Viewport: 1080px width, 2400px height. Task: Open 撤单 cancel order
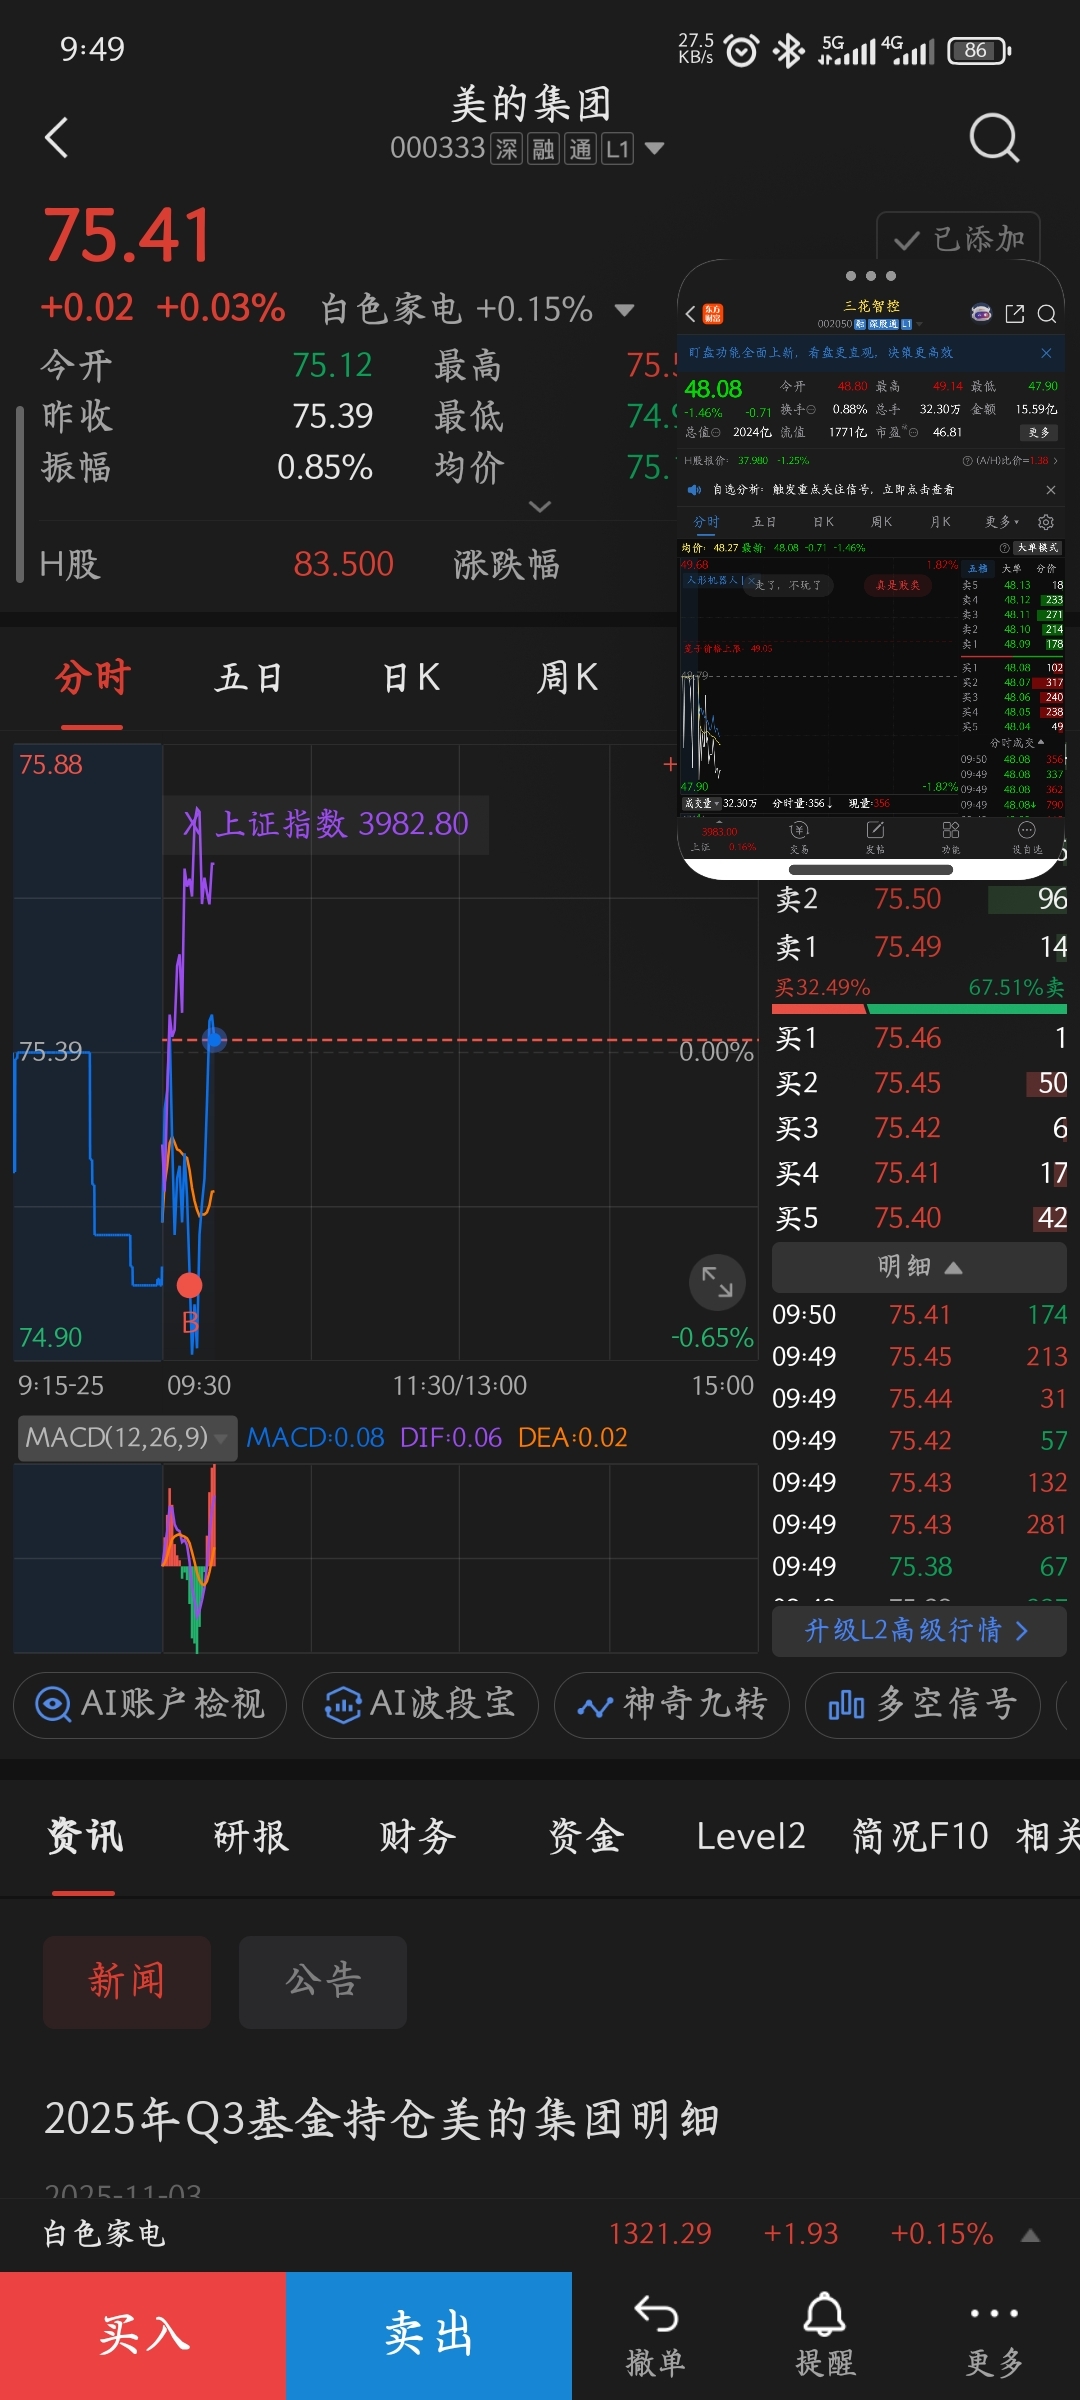656,2337
